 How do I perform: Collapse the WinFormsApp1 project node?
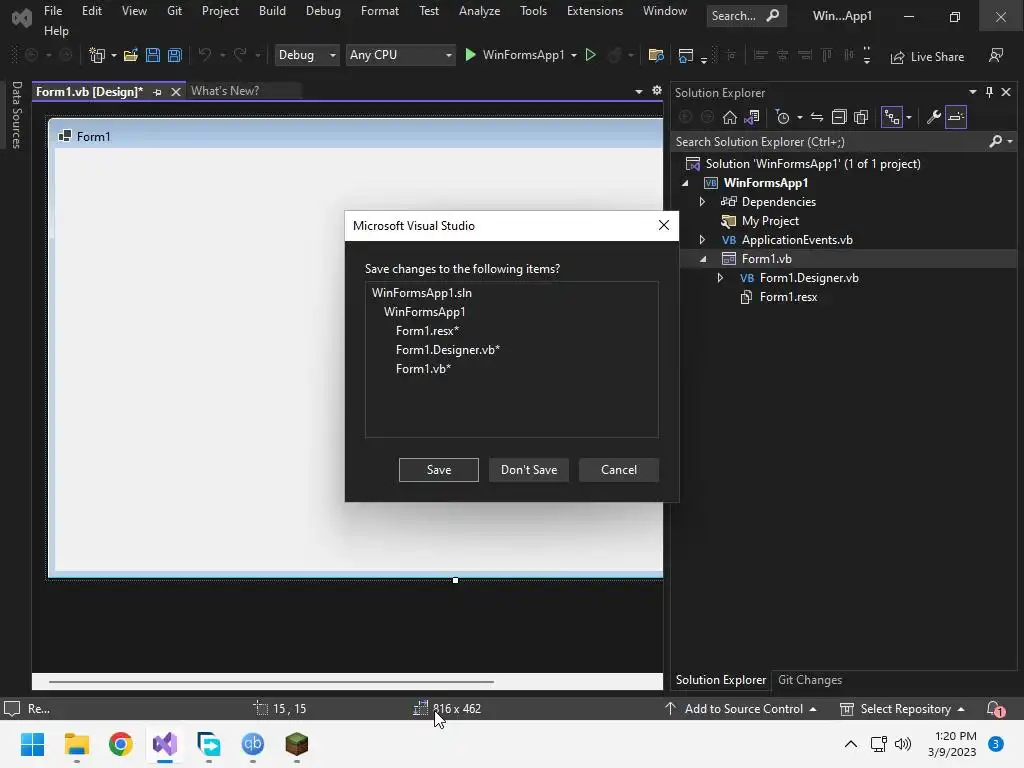point(685,184)
